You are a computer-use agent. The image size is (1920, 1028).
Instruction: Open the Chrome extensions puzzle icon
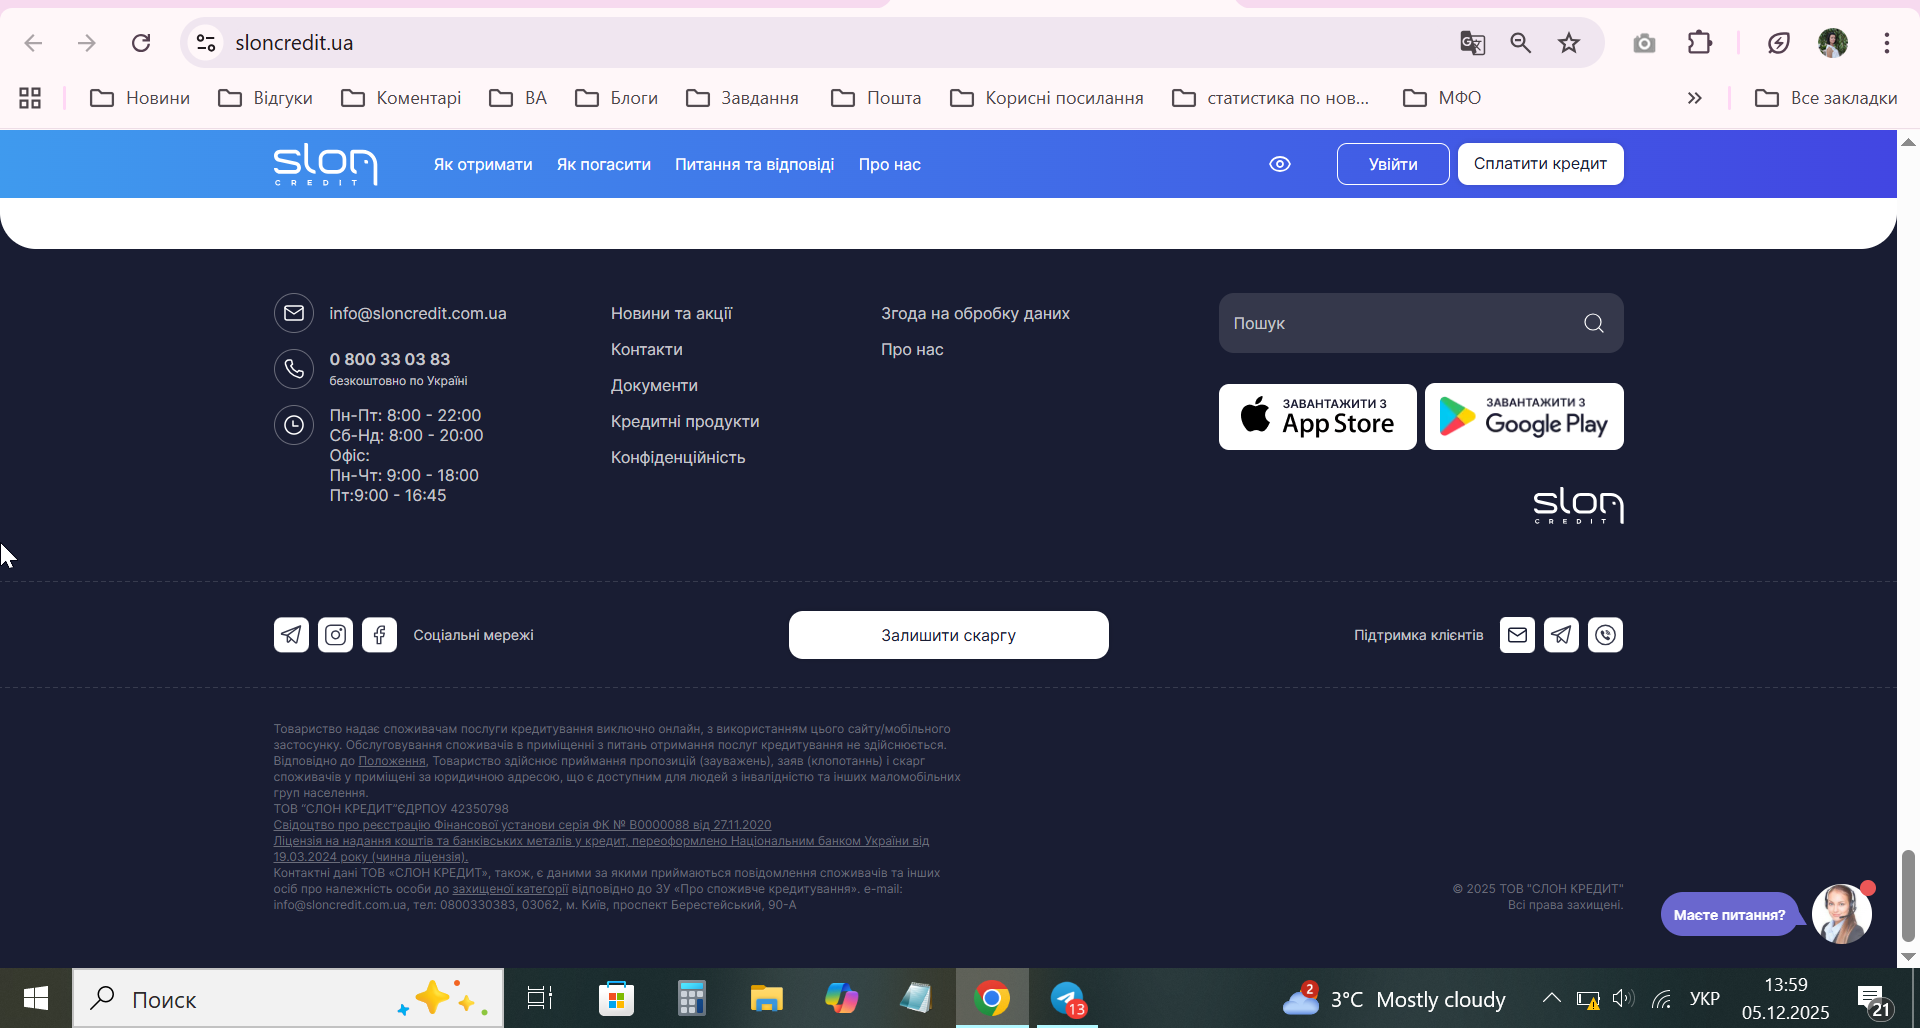pos(1700,43)
